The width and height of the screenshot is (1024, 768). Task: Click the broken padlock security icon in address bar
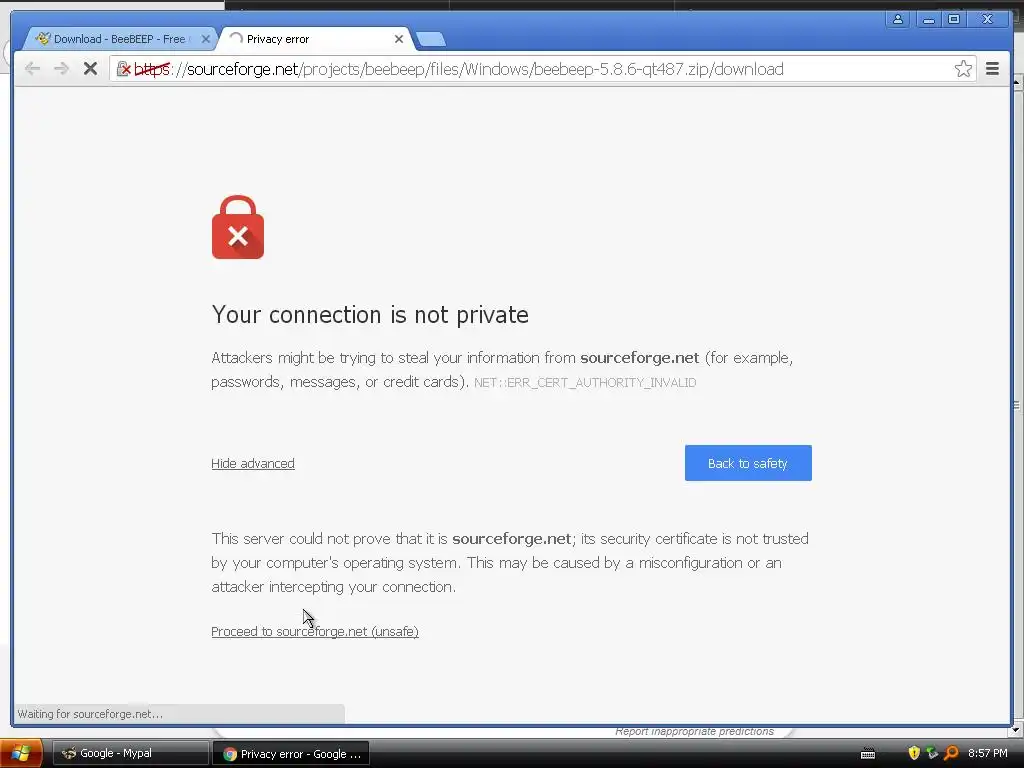(x=123, y=69)
